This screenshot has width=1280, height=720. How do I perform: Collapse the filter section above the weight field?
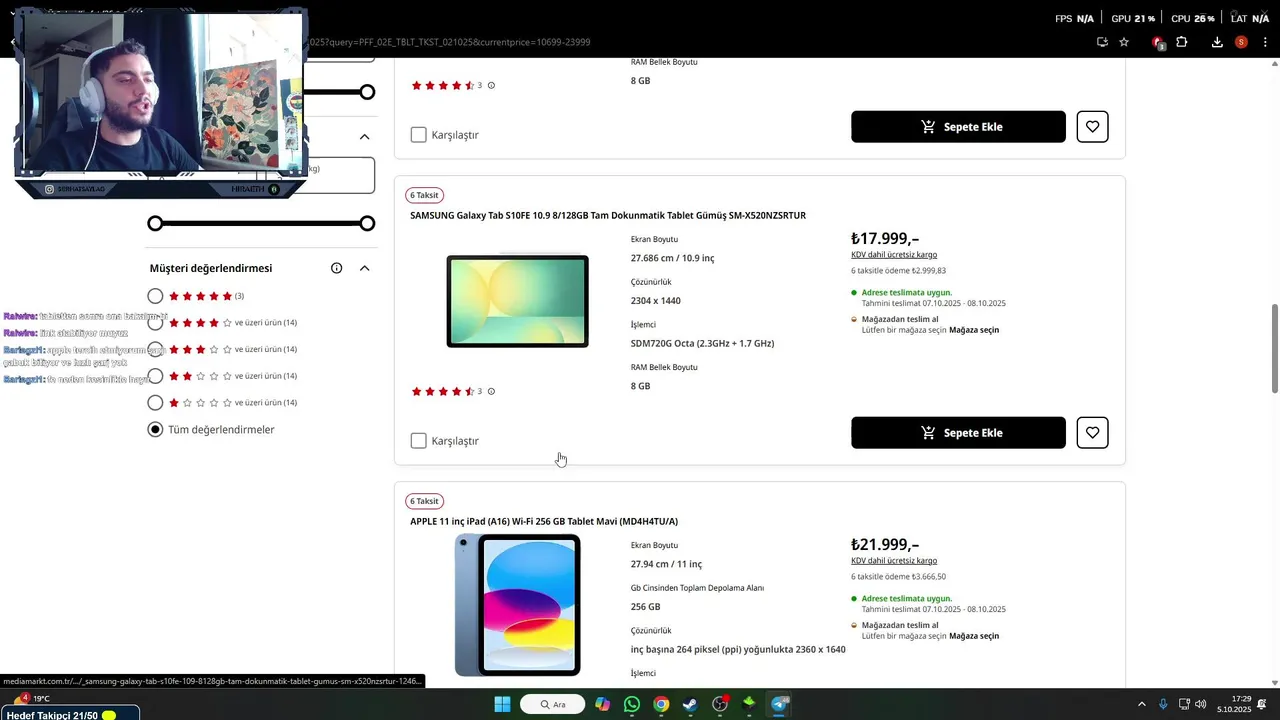(365, 136)
